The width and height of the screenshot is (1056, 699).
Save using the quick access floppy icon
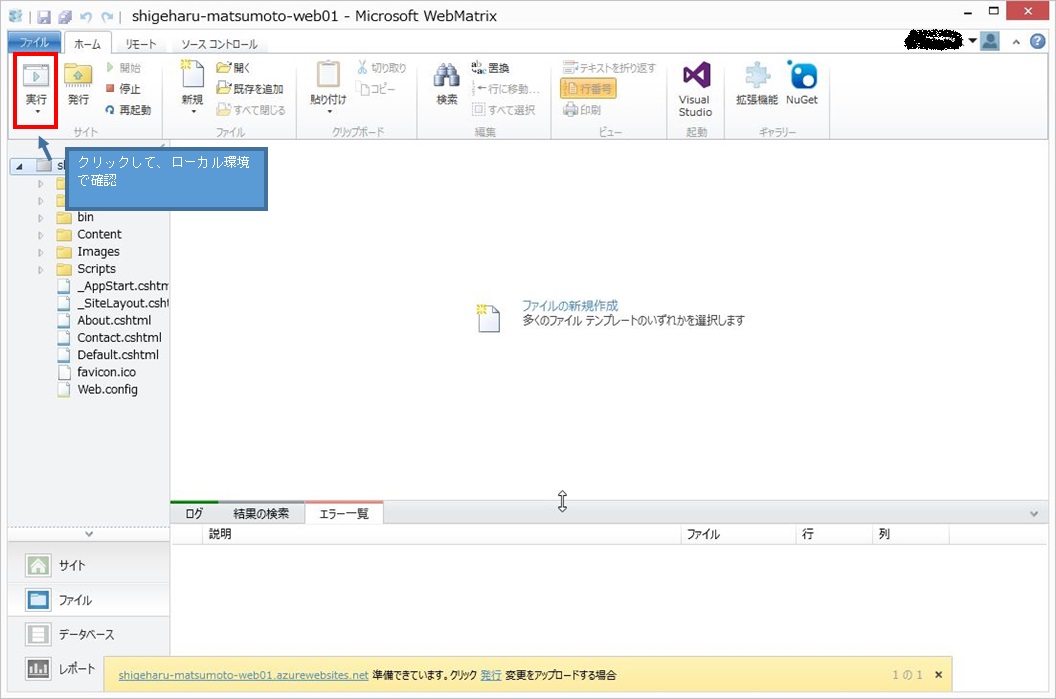[x=44, y=17]
